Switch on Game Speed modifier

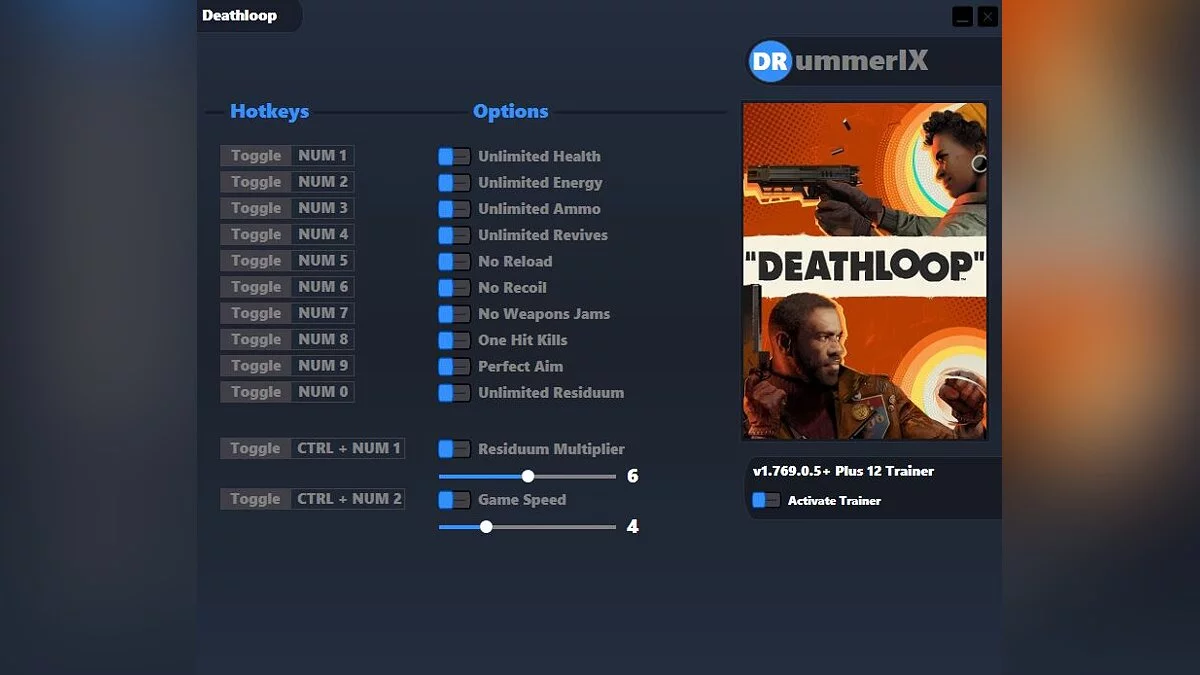[453, 499]
